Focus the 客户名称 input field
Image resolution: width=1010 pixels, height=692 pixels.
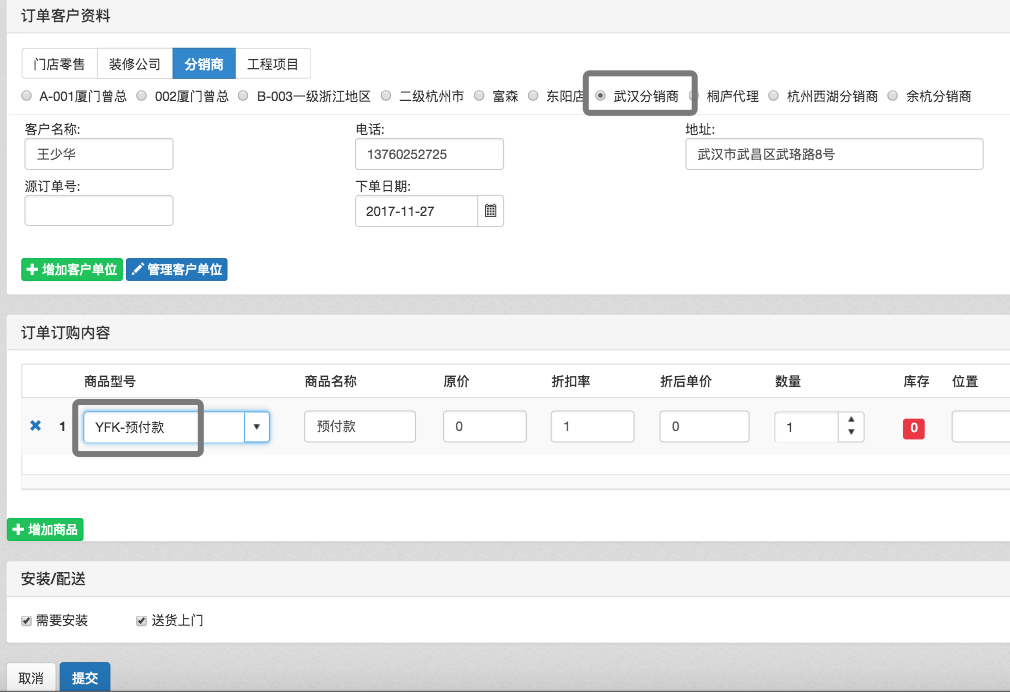99,154
